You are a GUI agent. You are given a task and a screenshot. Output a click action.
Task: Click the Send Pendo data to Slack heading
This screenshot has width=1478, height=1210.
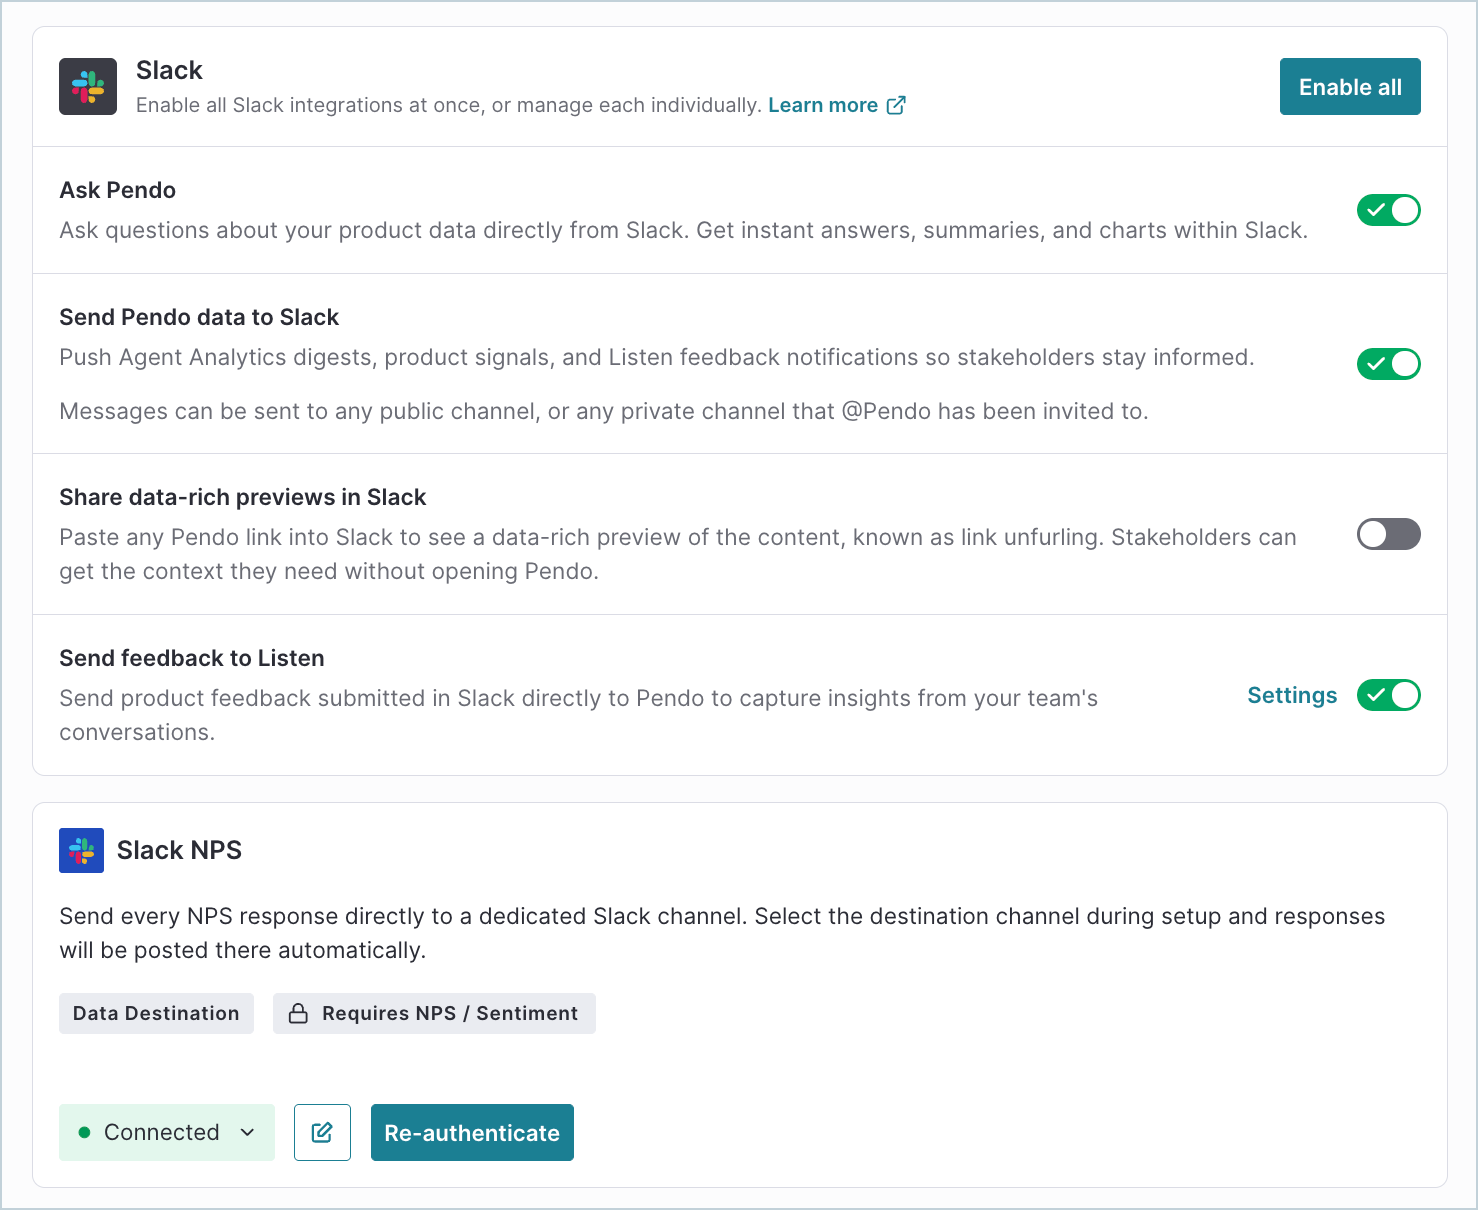point(199,317)
